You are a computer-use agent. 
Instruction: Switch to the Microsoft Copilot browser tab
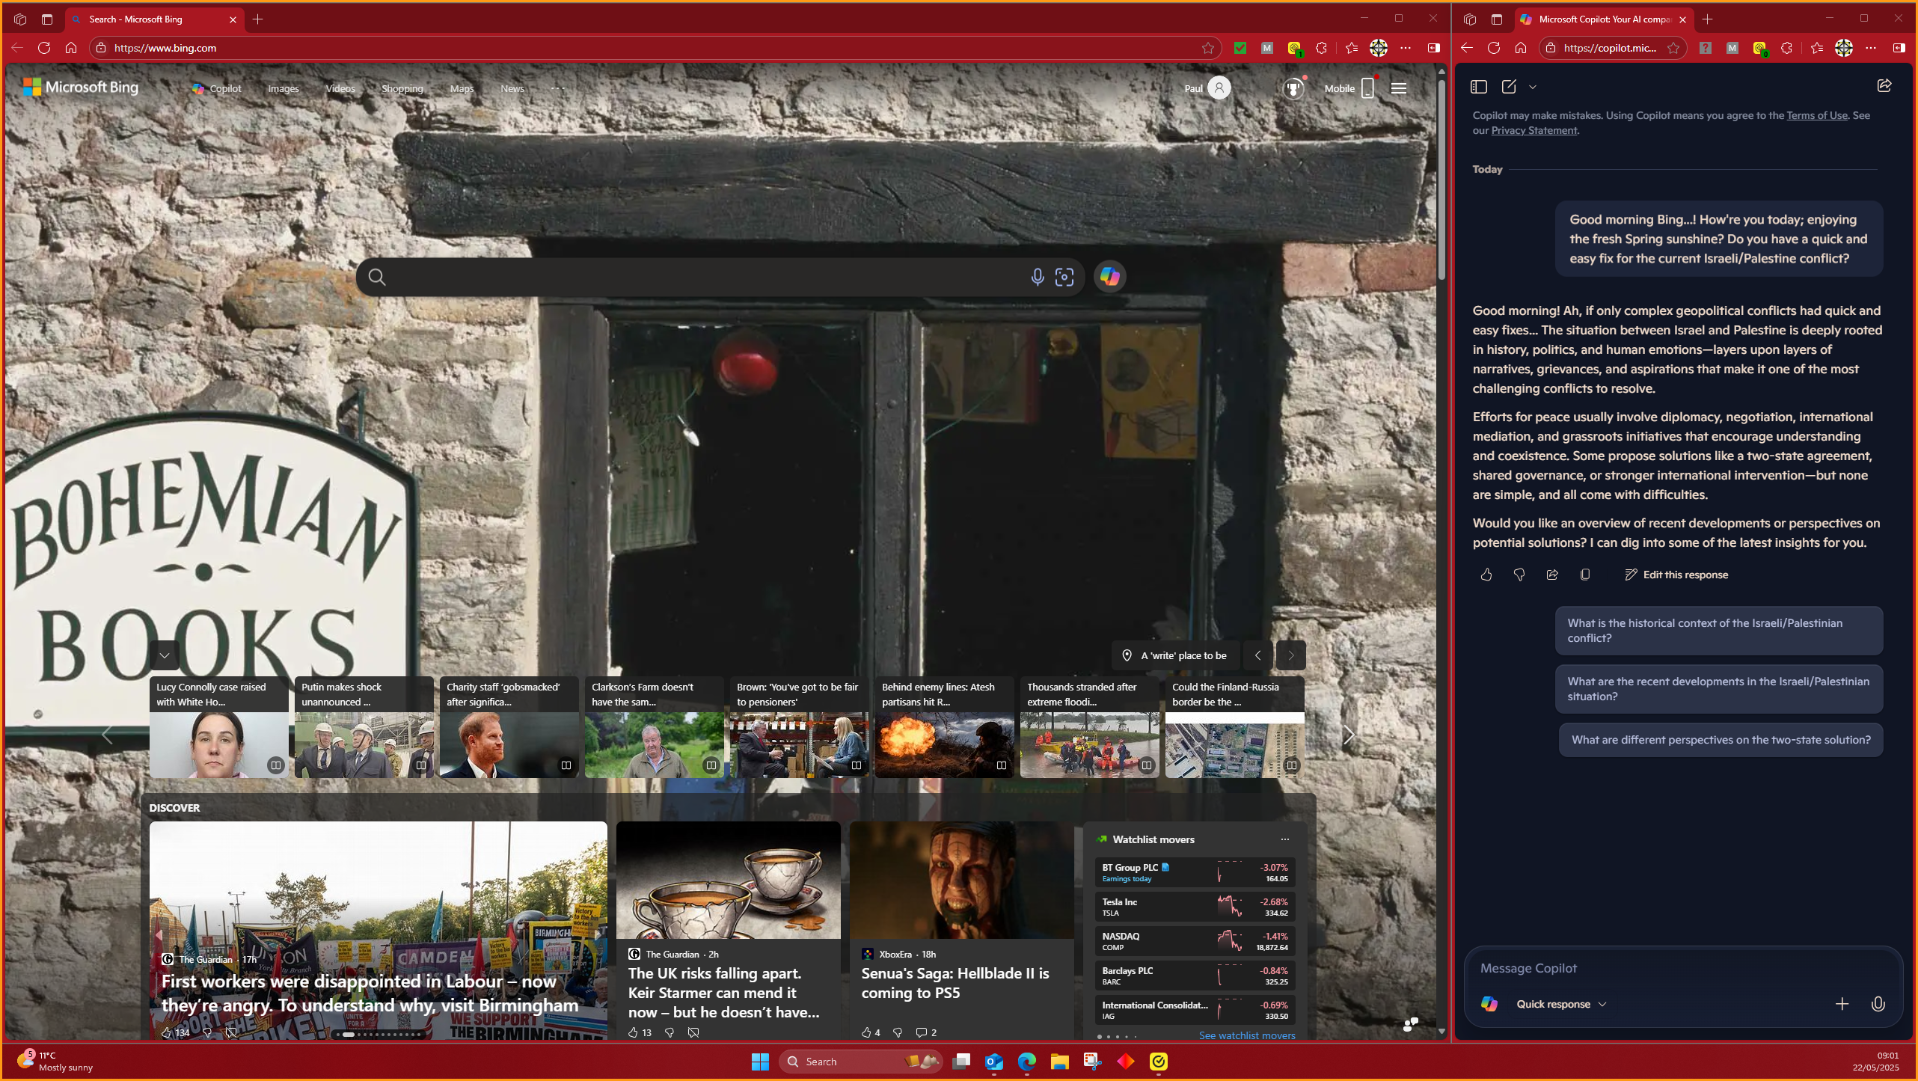1602,19
